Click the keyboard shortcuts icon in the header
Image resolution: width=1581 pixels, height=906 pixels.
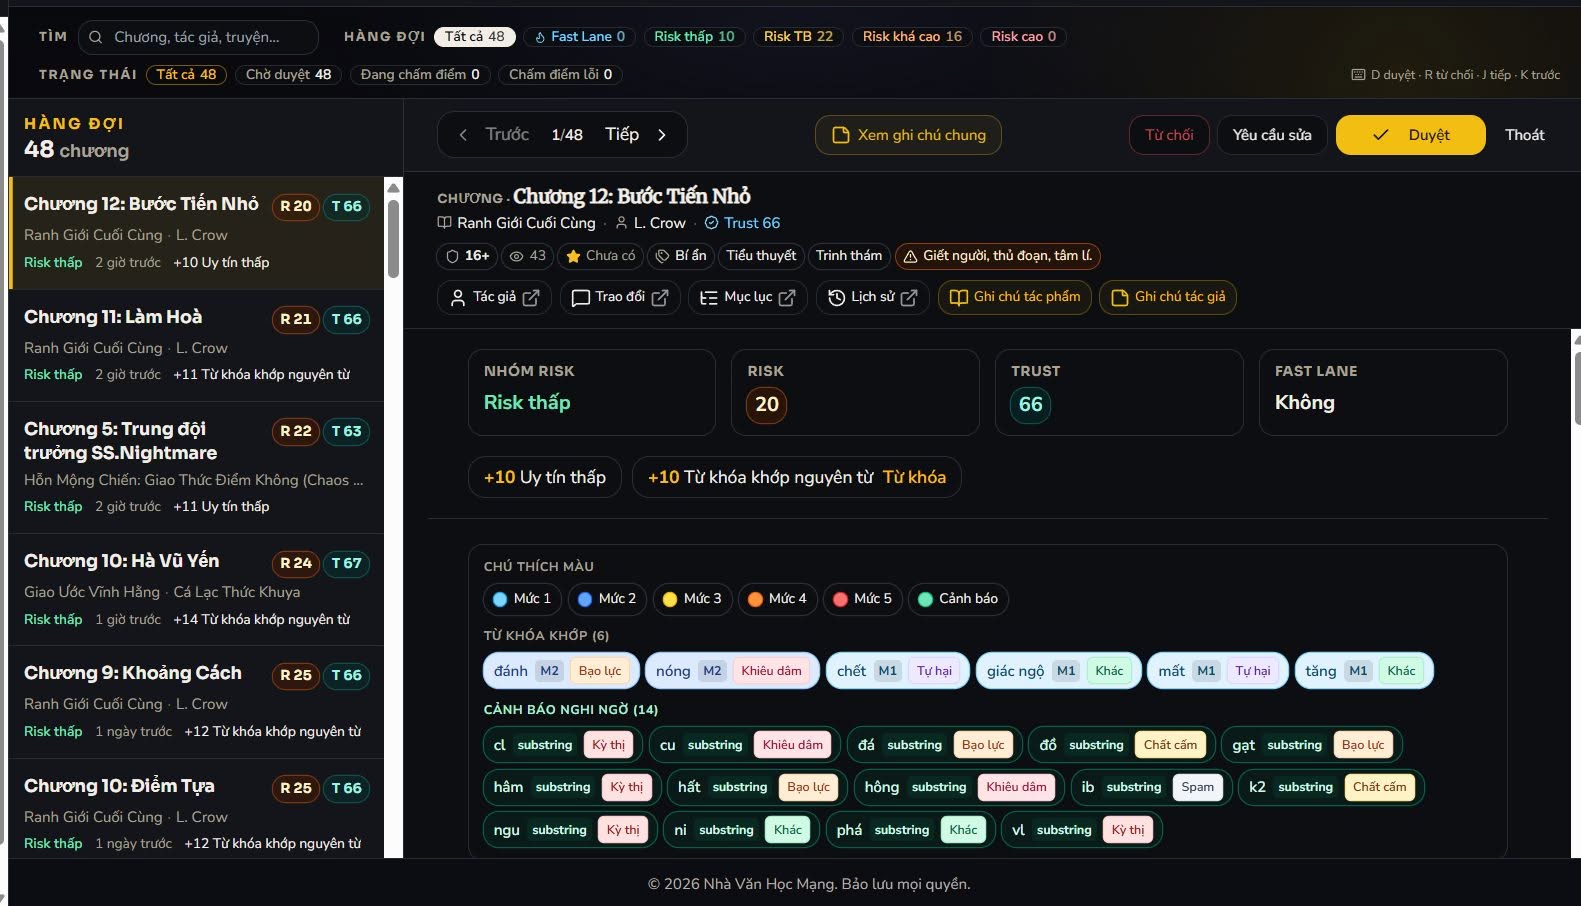click(1358, 75)
